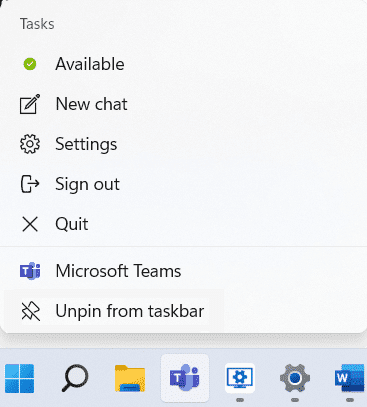The width and height of the screenshot is (367, 407).
Task: Click the Settings gear icon in menu
Action: [30, 144]
